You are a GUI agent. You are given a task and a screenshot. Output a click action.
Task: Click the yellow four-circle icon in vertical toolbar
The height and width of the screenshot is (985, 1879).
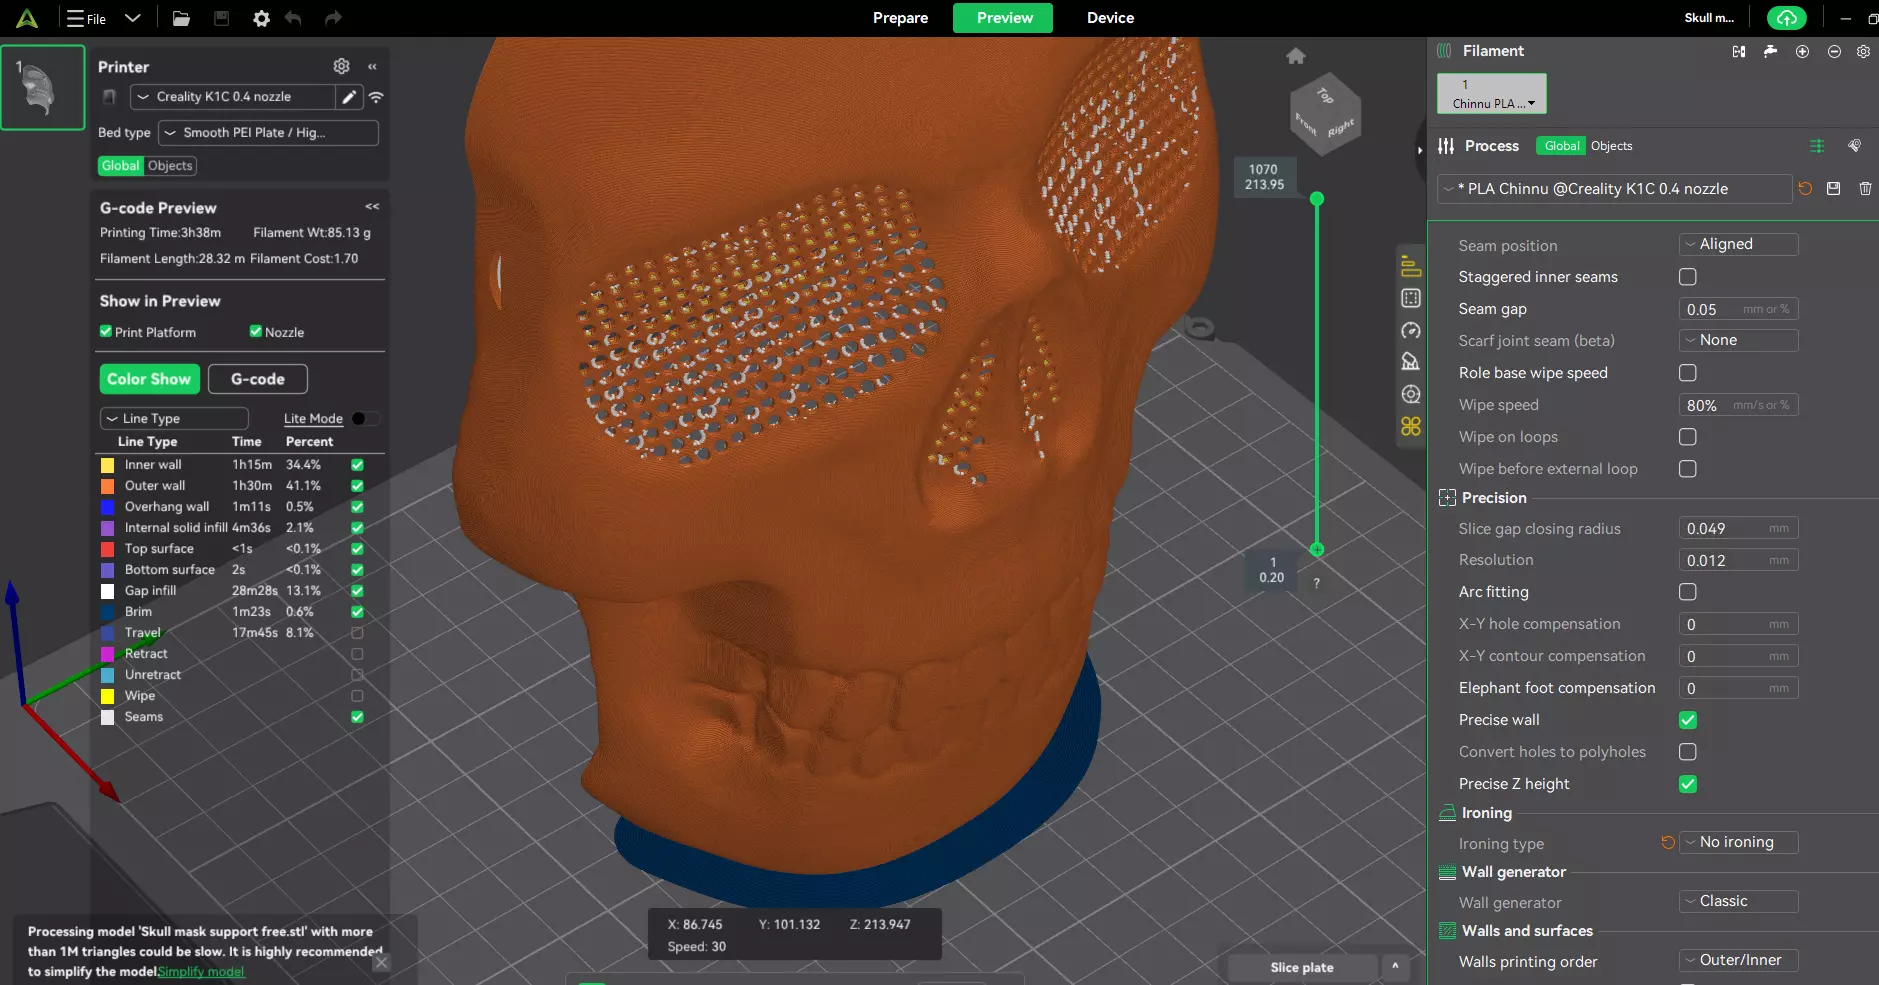coord(1411,426)
